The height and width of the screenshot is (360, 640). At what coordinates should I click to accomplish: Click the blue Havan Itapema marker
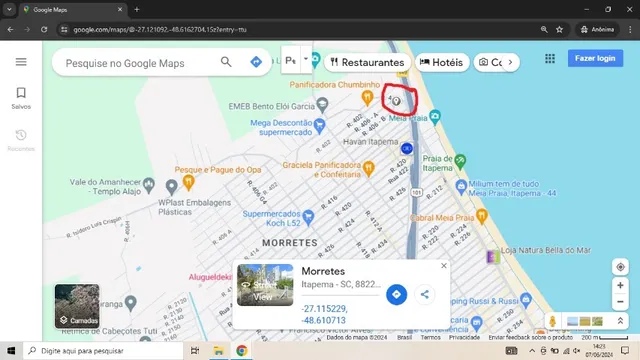pyautogui.click(x=407, y=149)
